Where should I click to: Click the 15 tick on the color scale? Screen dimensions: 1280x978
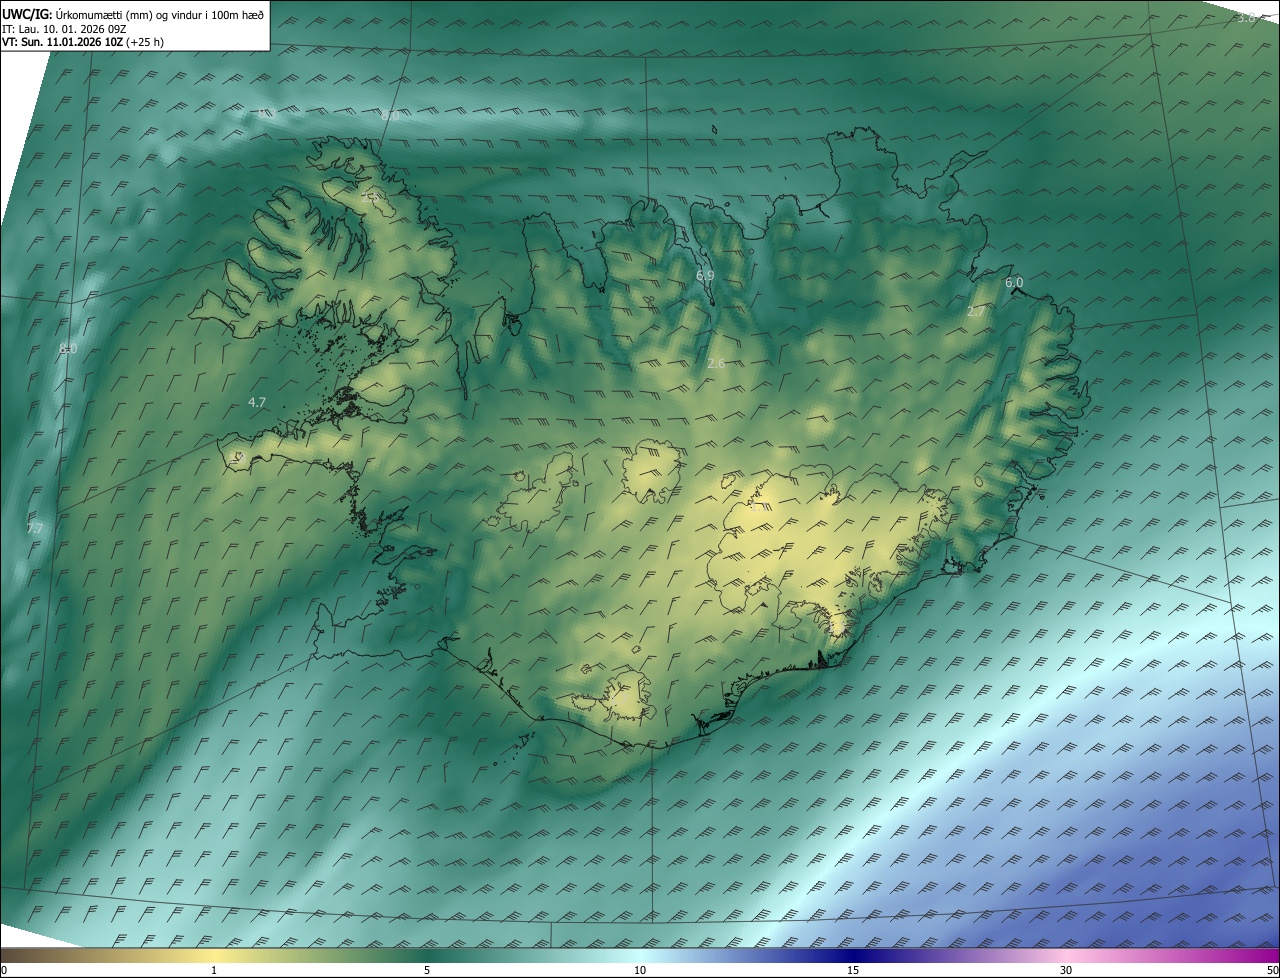point(853,971)
